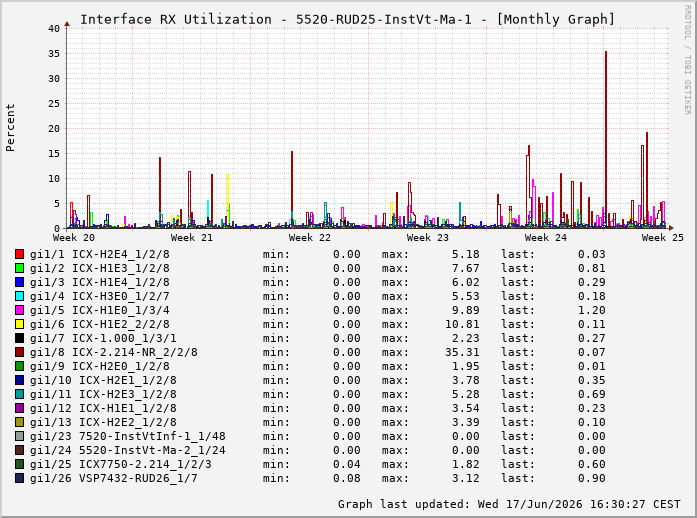697x518 pixels.
Task: Select legend label gi1/13 ICX-H2E2_1/2/8
Action: [x=103, y=422]
